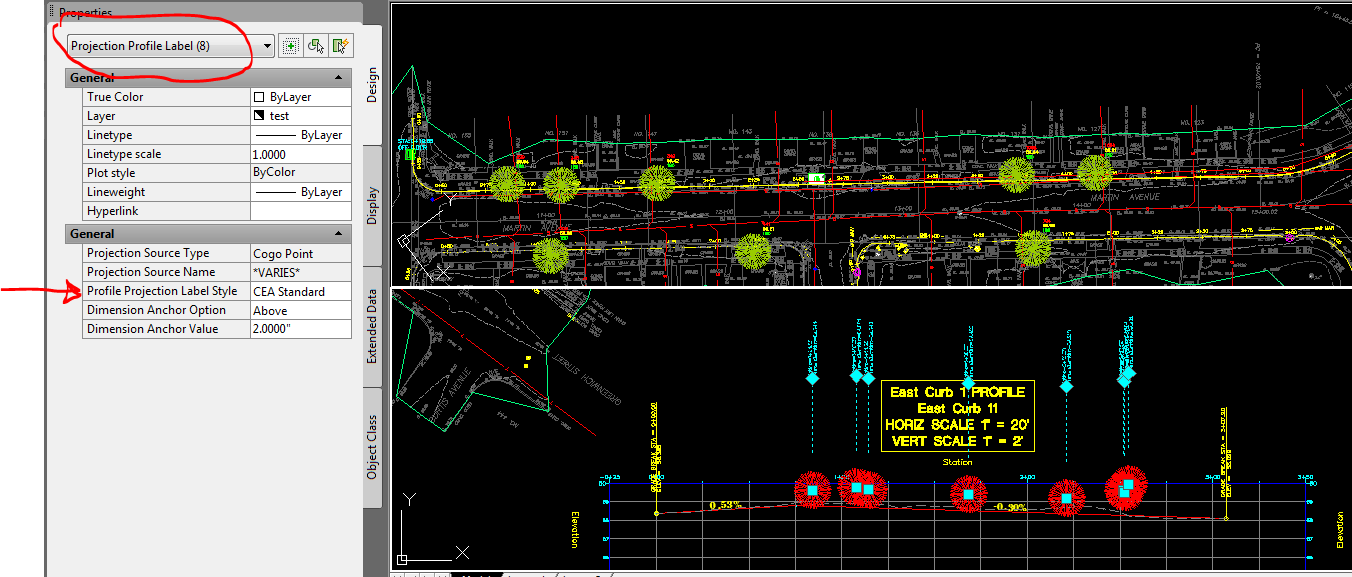Viewport: 1352px width, 577px height.
Task: Collapse the first General section
Action: tap(339, 77)
